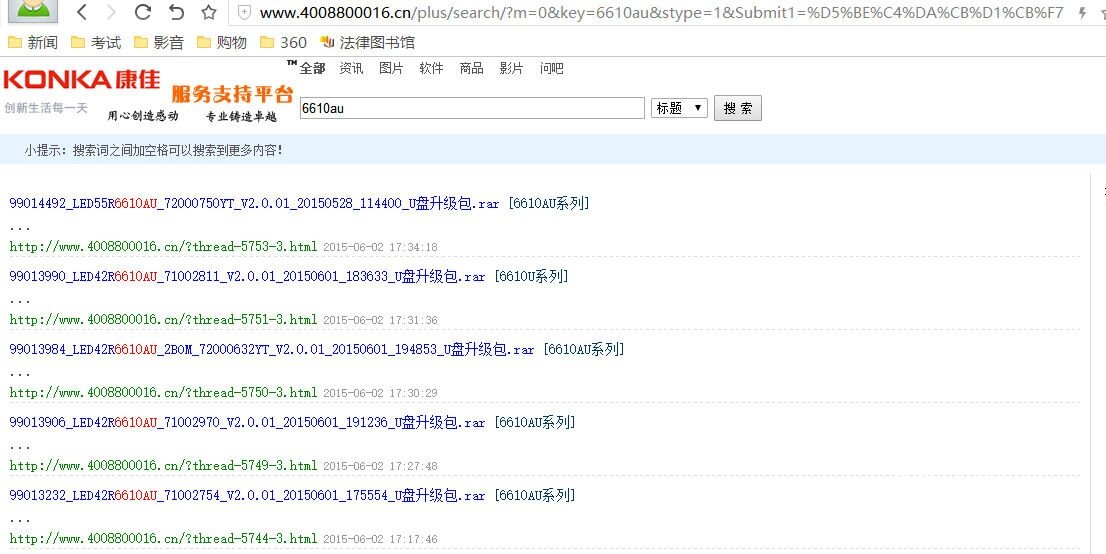Viewport: 1106px width, 554px height.
Task: Click the 服务支持平台 banner title
Action: [232, 94]
